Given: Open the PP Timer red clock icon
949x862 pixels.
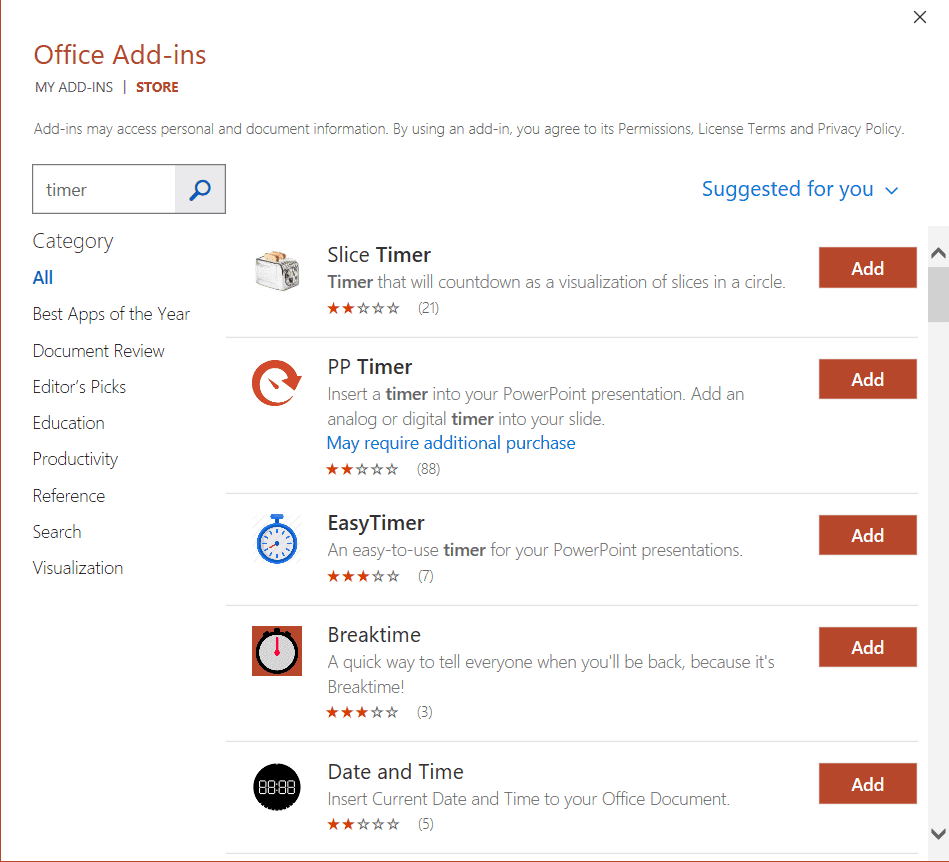Looking at the screenshot, I should [x=277, y=383].
